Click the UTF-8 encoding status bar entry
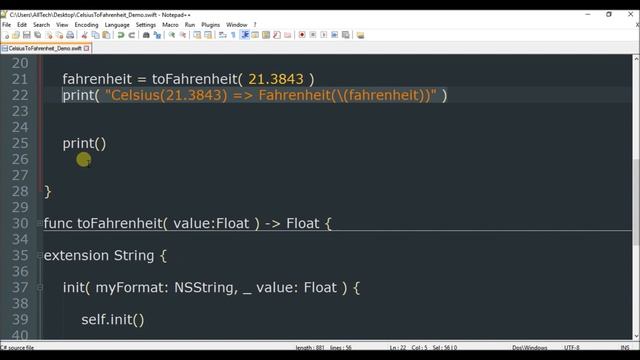 point(571,348)
